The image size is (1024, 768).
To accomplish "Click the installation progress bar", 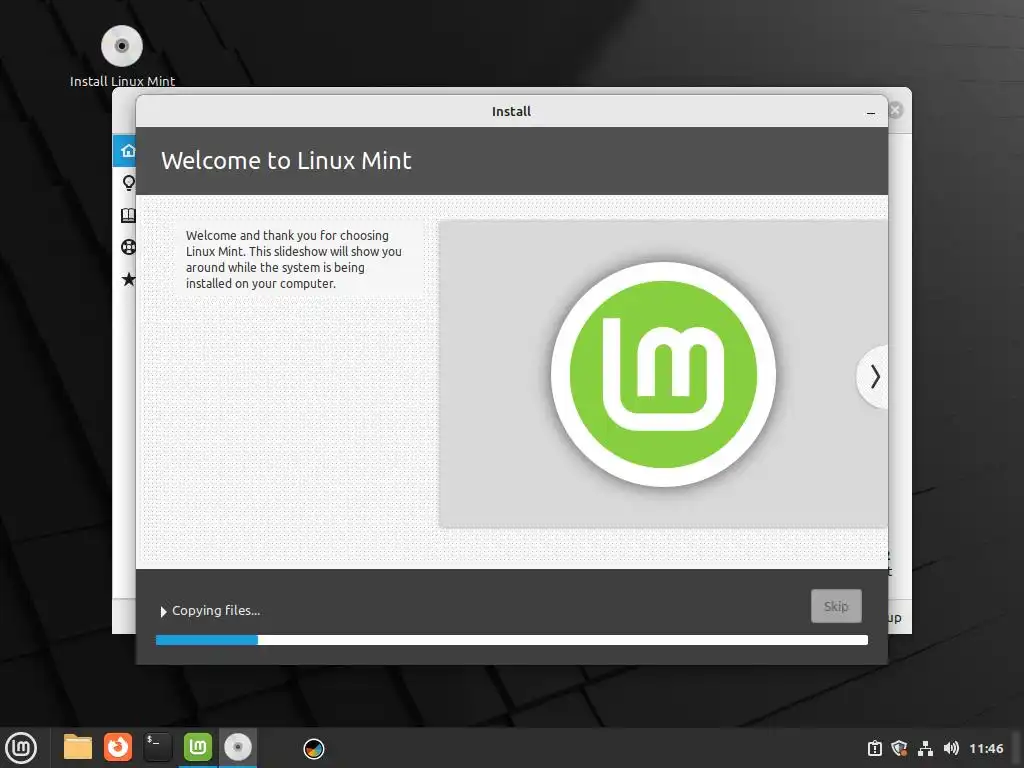I will click(512, 640).
